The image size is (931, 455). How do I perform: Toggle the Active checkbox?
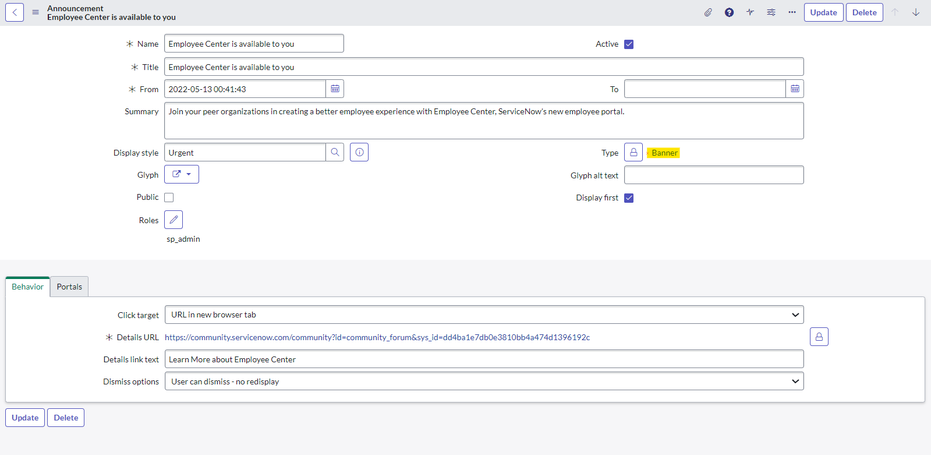629,44
